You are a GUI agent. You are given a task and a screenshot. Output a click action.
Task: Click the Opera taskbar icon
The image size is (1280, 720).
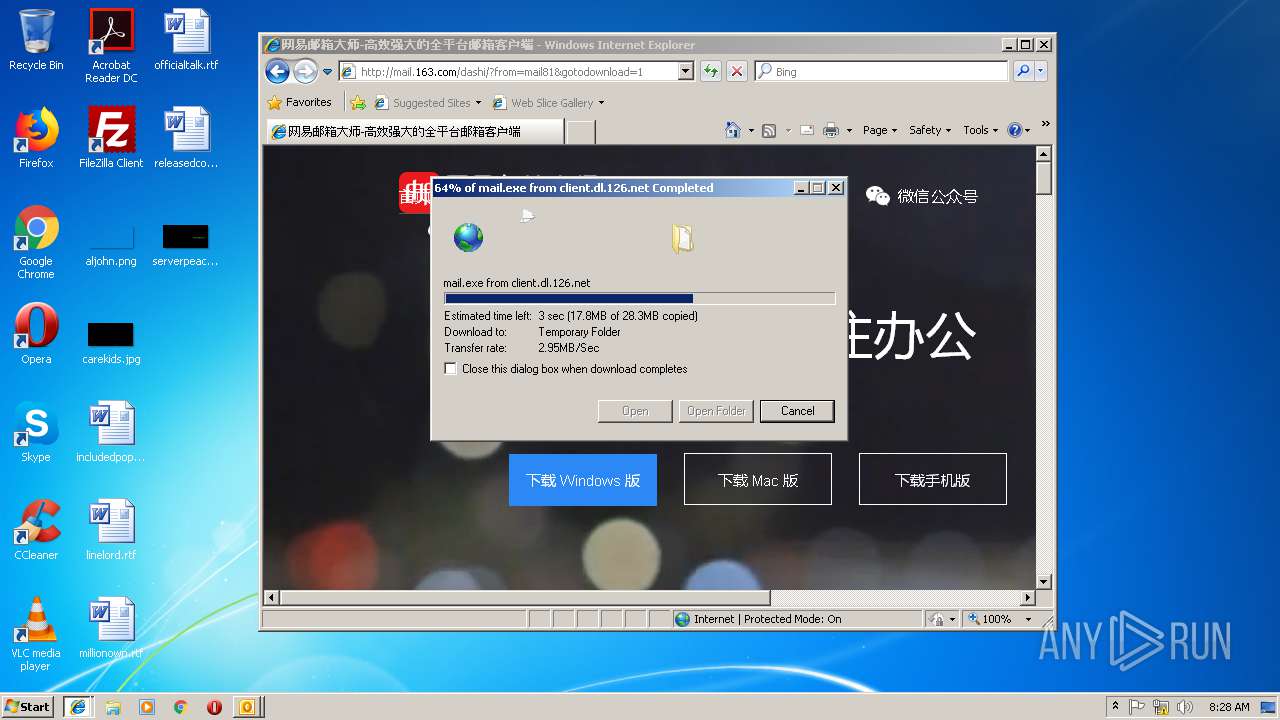pos(214,707)
